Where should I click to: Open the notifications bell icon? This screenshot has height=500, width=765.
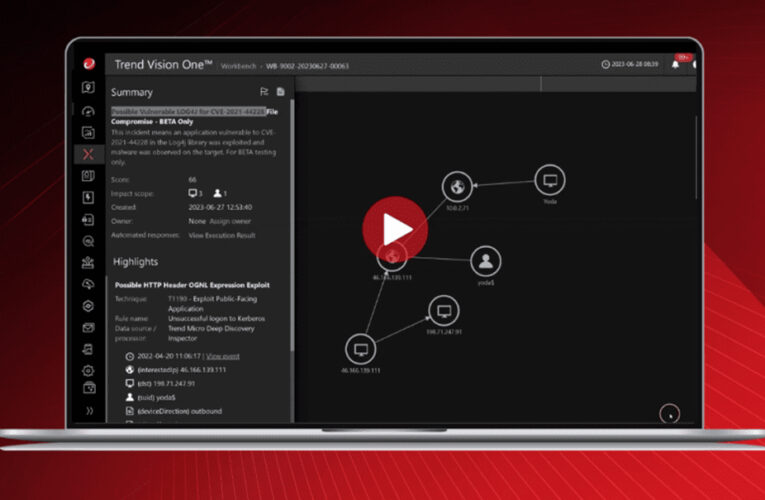pos(675,64)
